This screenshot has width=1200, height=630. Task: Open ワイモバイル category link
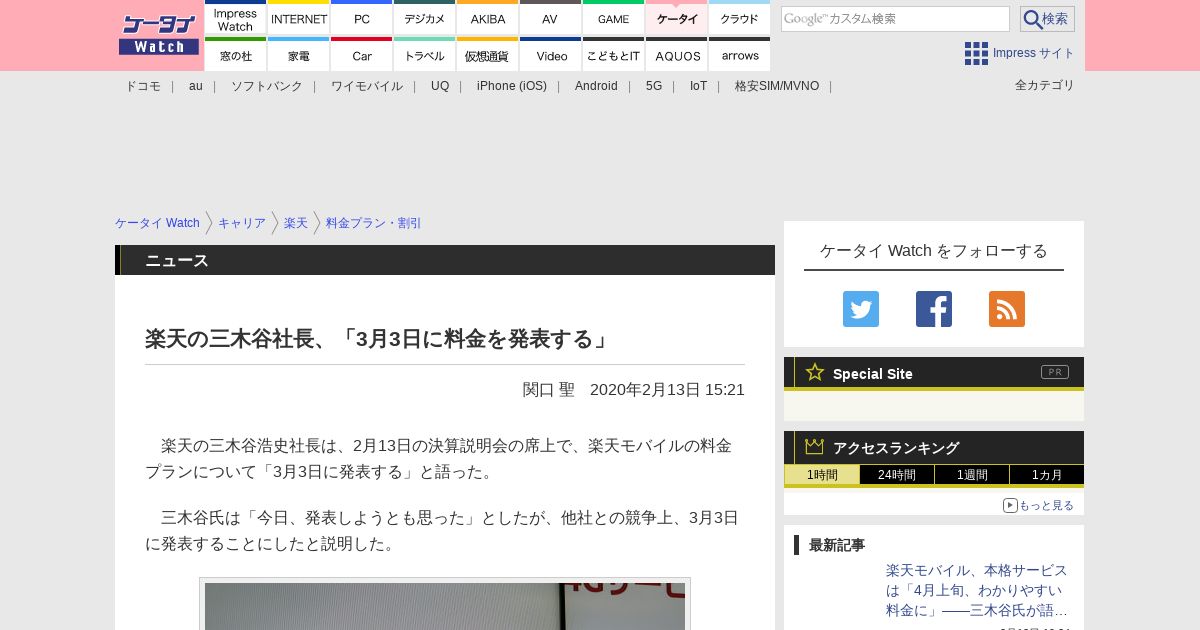(367, 86)
